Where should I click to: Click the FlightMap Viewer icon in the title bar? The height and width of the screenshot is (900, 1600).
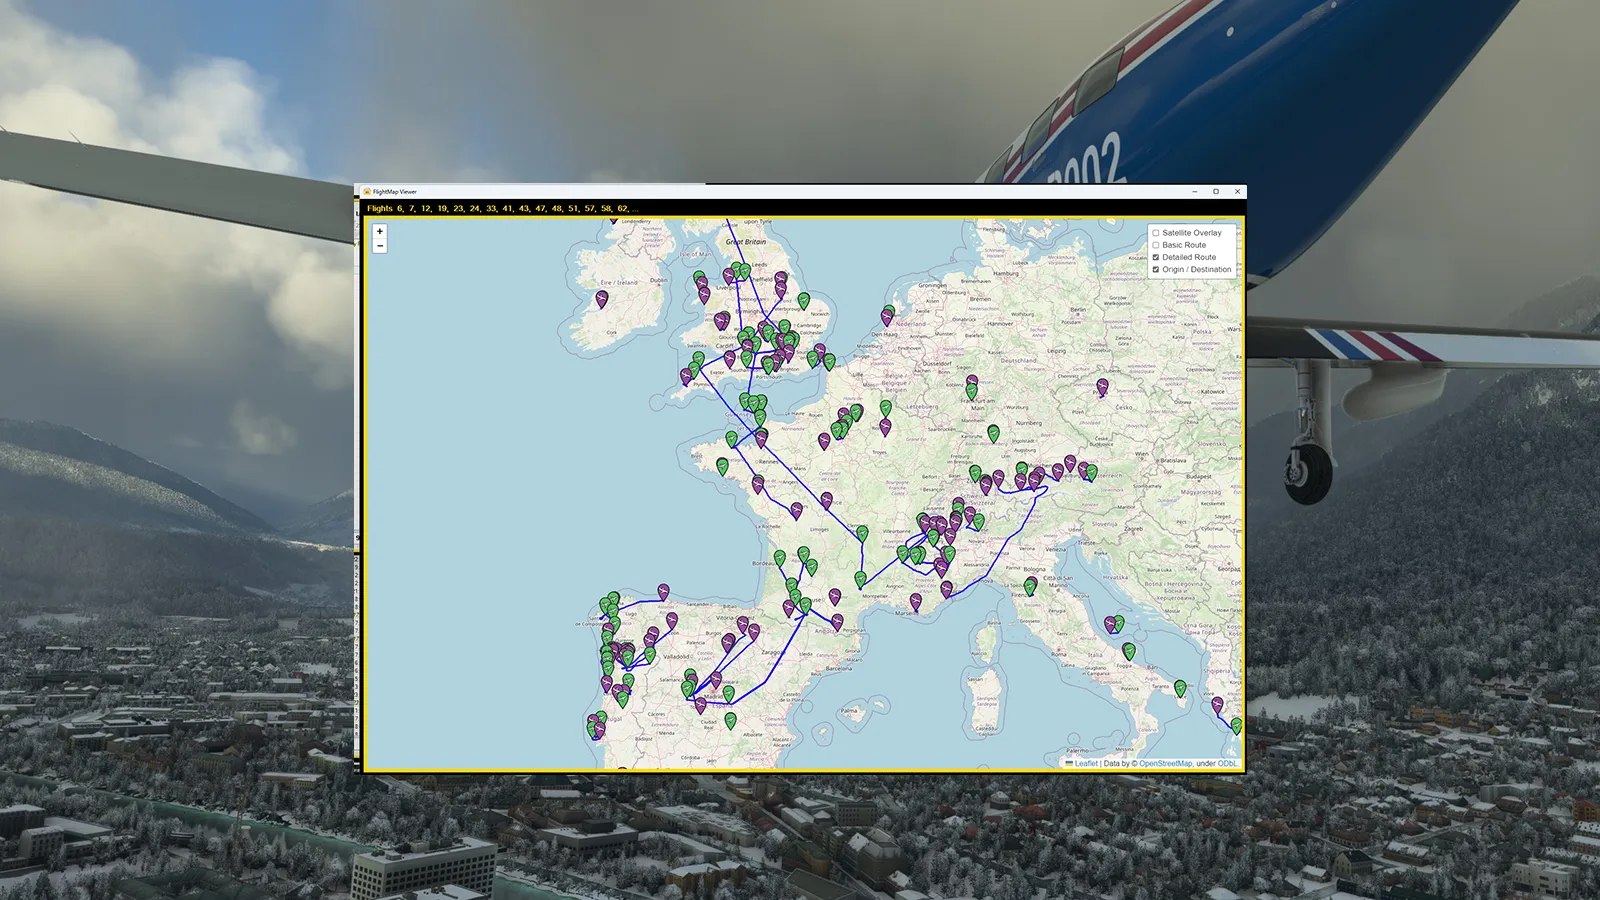[x=366, y=193]
